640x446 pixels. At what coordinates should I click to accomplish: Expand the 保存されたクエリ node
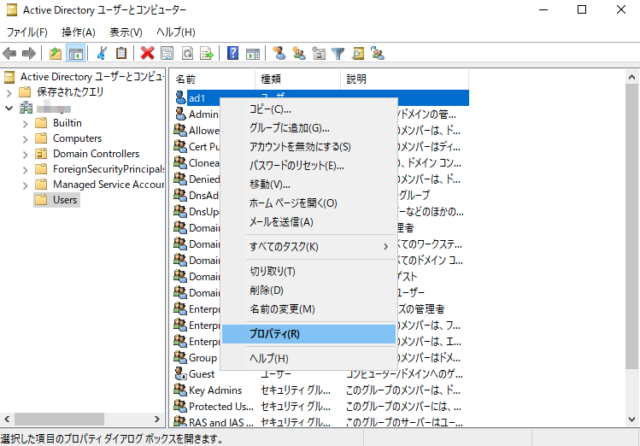[9, 93]
